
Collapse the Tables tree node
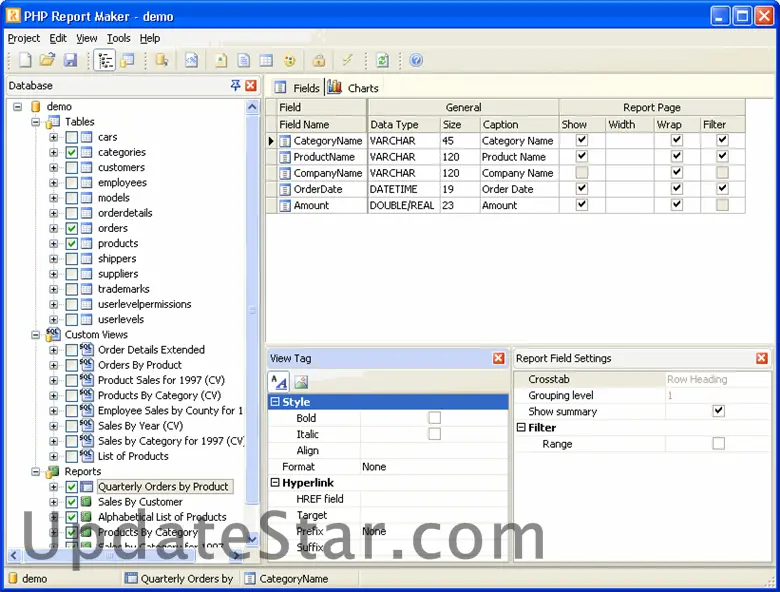click(x=35, y=122)
